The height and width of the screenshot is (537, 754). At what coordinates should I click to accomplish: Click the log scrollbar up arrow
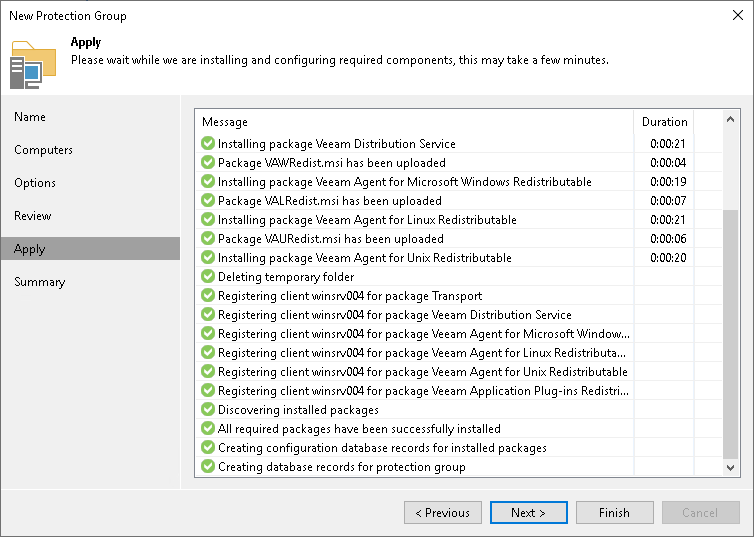730,119
